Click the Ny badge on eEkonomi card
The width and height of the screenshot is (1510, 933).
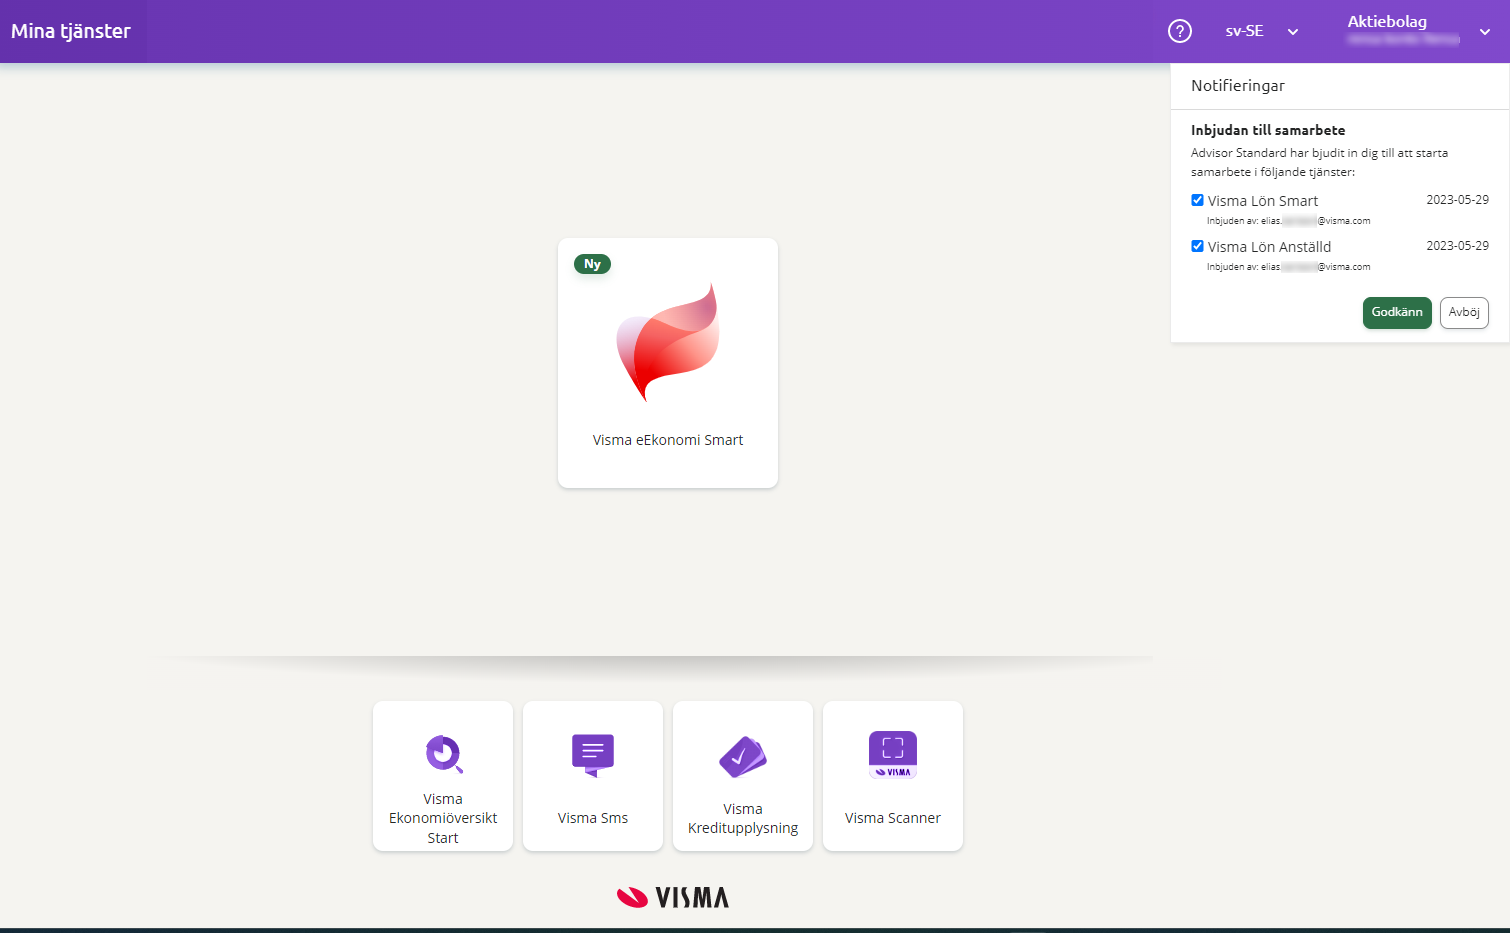(x=592, y=264)
